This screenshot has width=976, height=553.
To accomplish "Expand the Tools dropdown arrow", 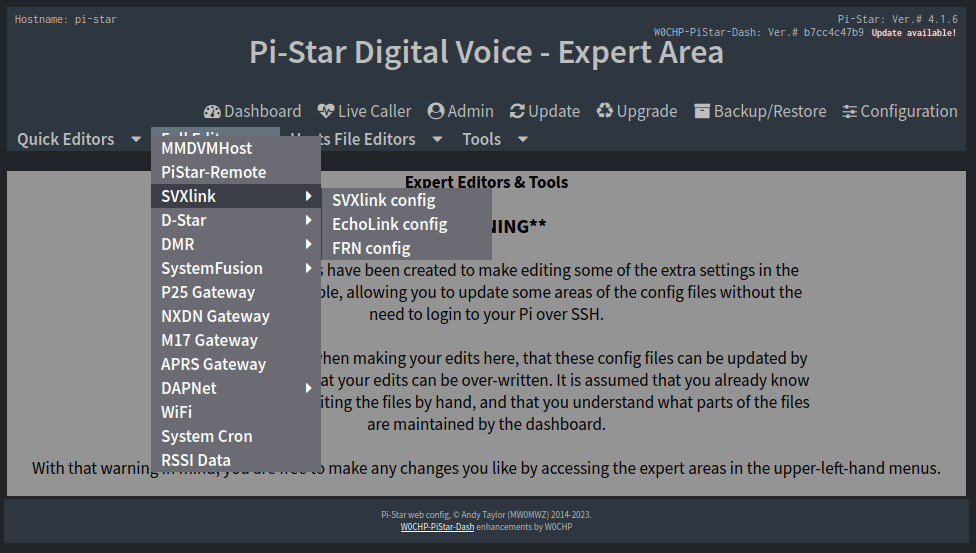I will tap(523, 139).
